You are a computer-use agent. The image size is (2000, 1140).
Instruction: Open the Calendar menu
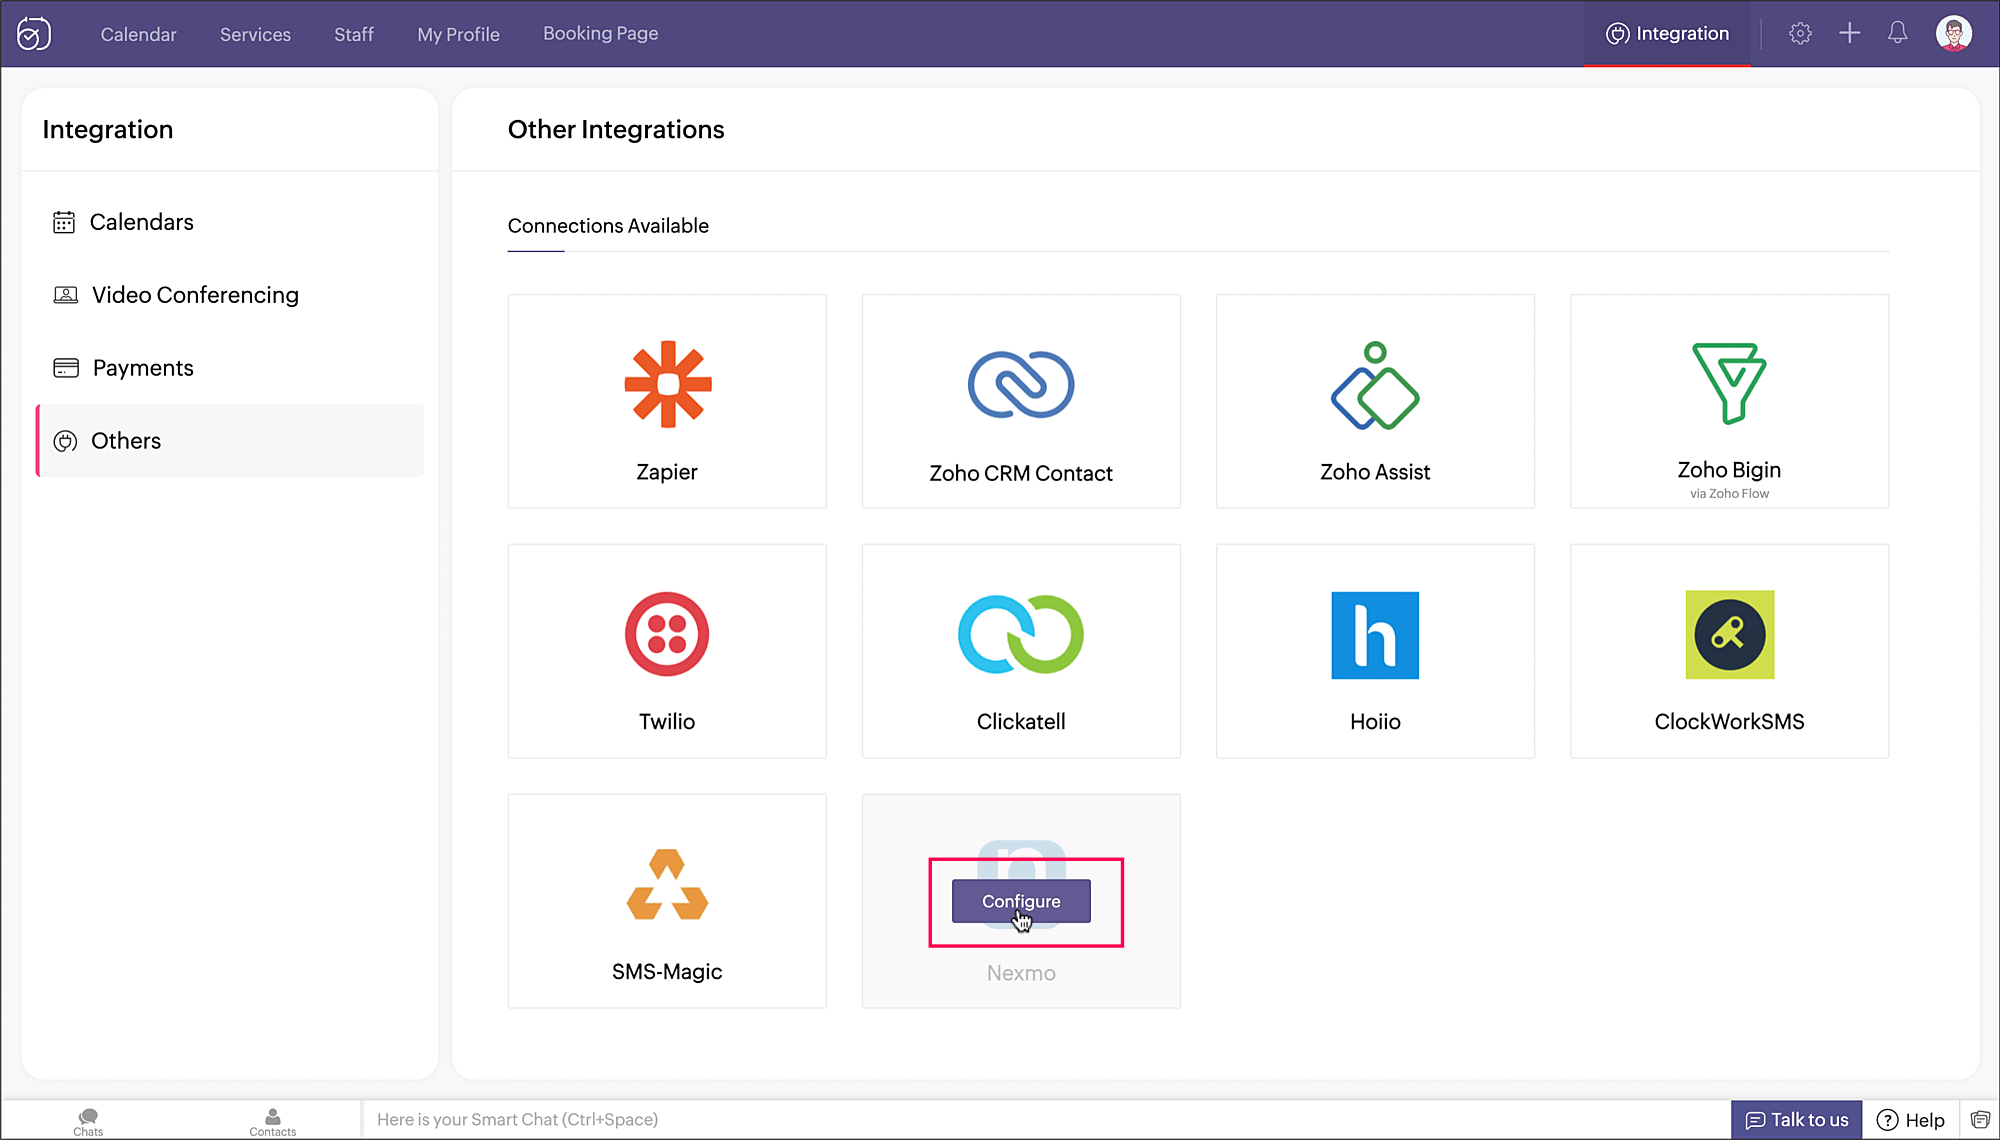point(138,34)
